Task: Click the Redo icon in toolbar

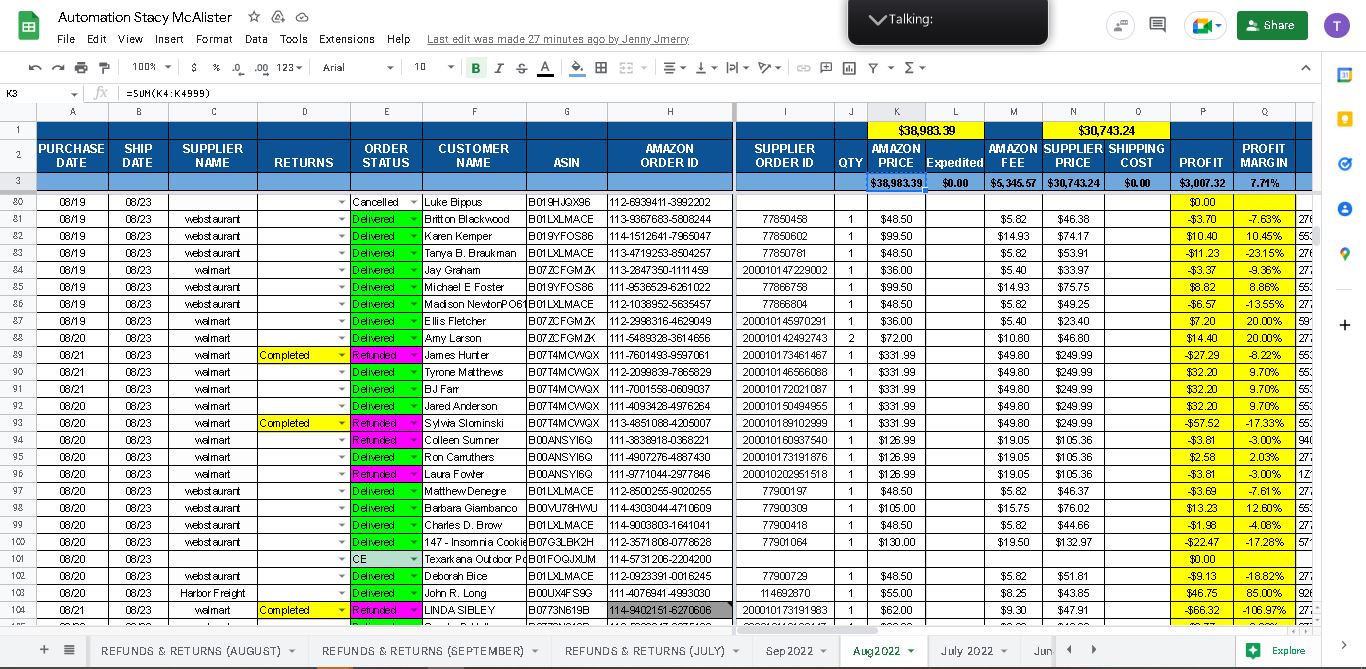Action: tap(58, 67)
